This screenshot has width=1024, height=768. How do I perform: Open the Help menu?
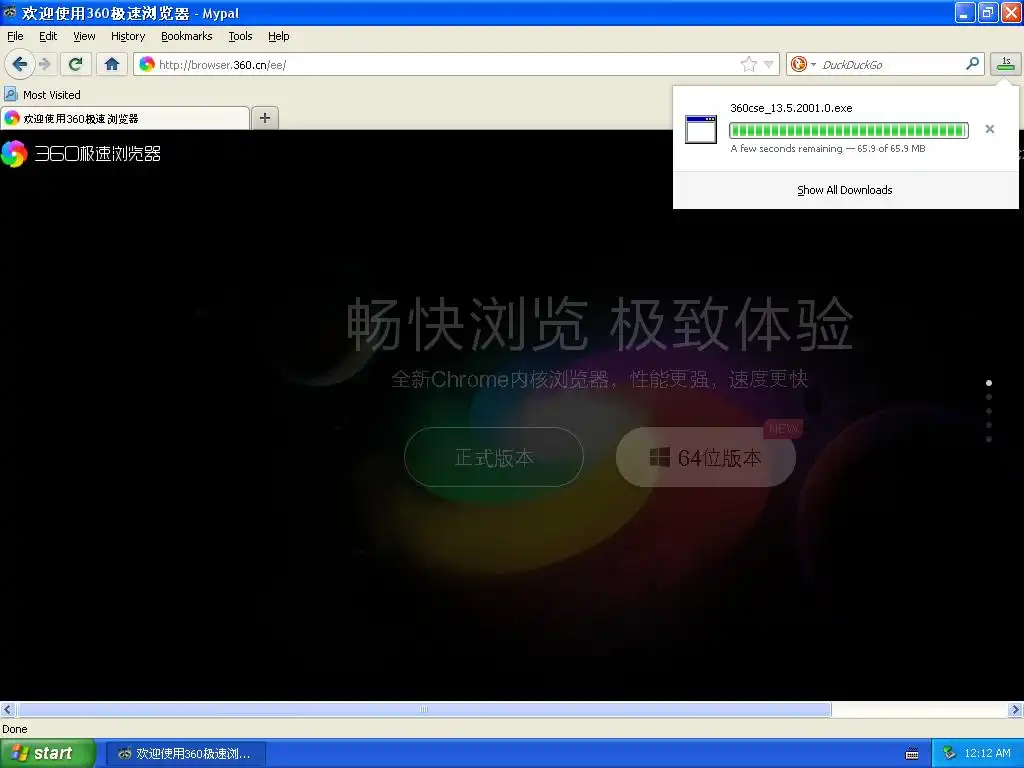pyautogui.click(x=279, y=36)
